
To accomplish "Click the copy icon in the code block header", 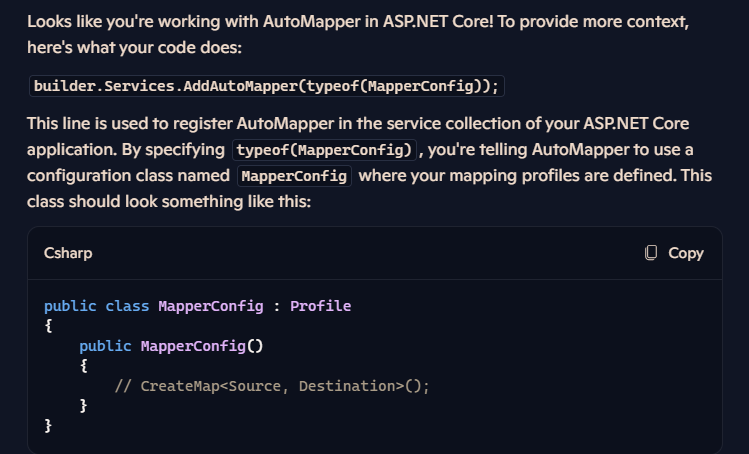I will (x=651, y=253).
